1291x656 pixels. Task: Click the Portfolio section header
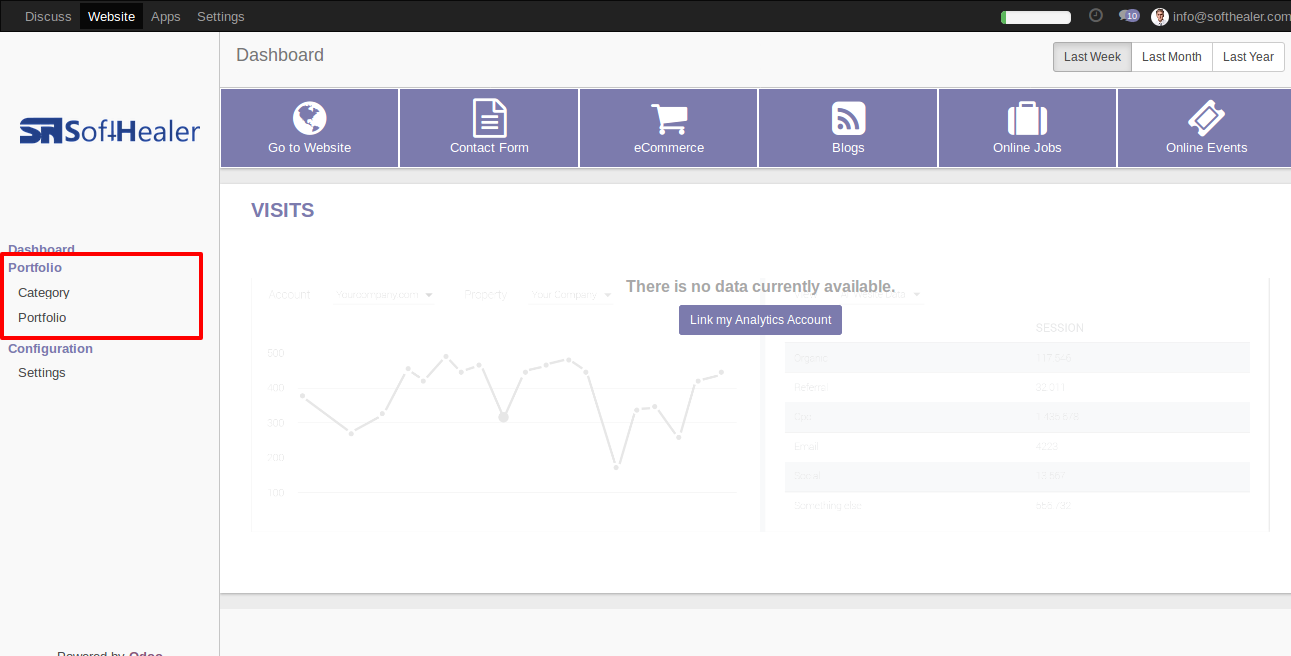click(x=35, y=268)
